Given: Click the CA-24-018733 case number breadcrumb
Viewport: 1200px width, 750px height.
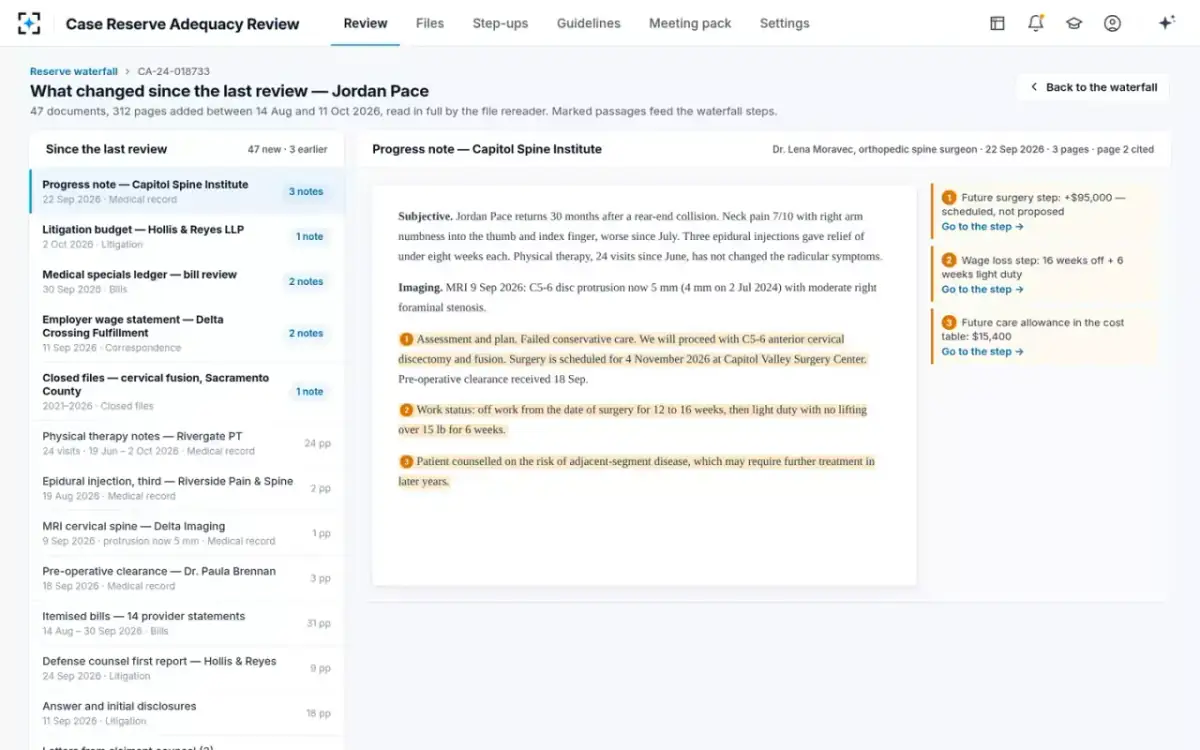Looking at the screenshot, I should (174, 72).
